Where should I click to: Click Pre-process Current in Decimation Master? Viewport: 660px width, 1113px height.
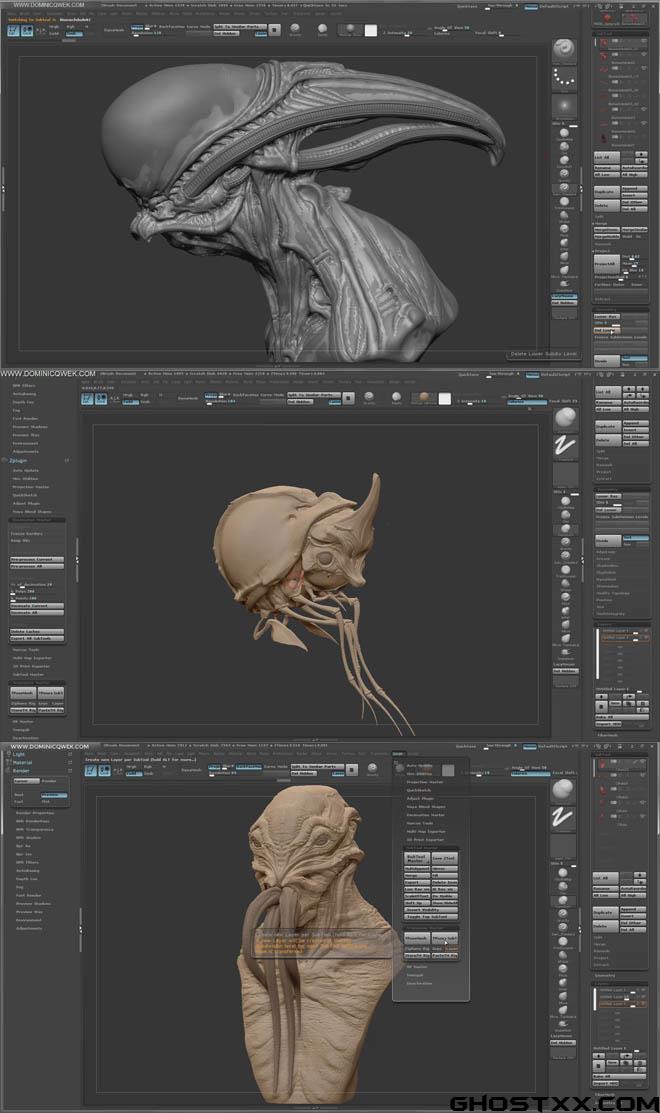pyautogui.click(x=37, y=559)
